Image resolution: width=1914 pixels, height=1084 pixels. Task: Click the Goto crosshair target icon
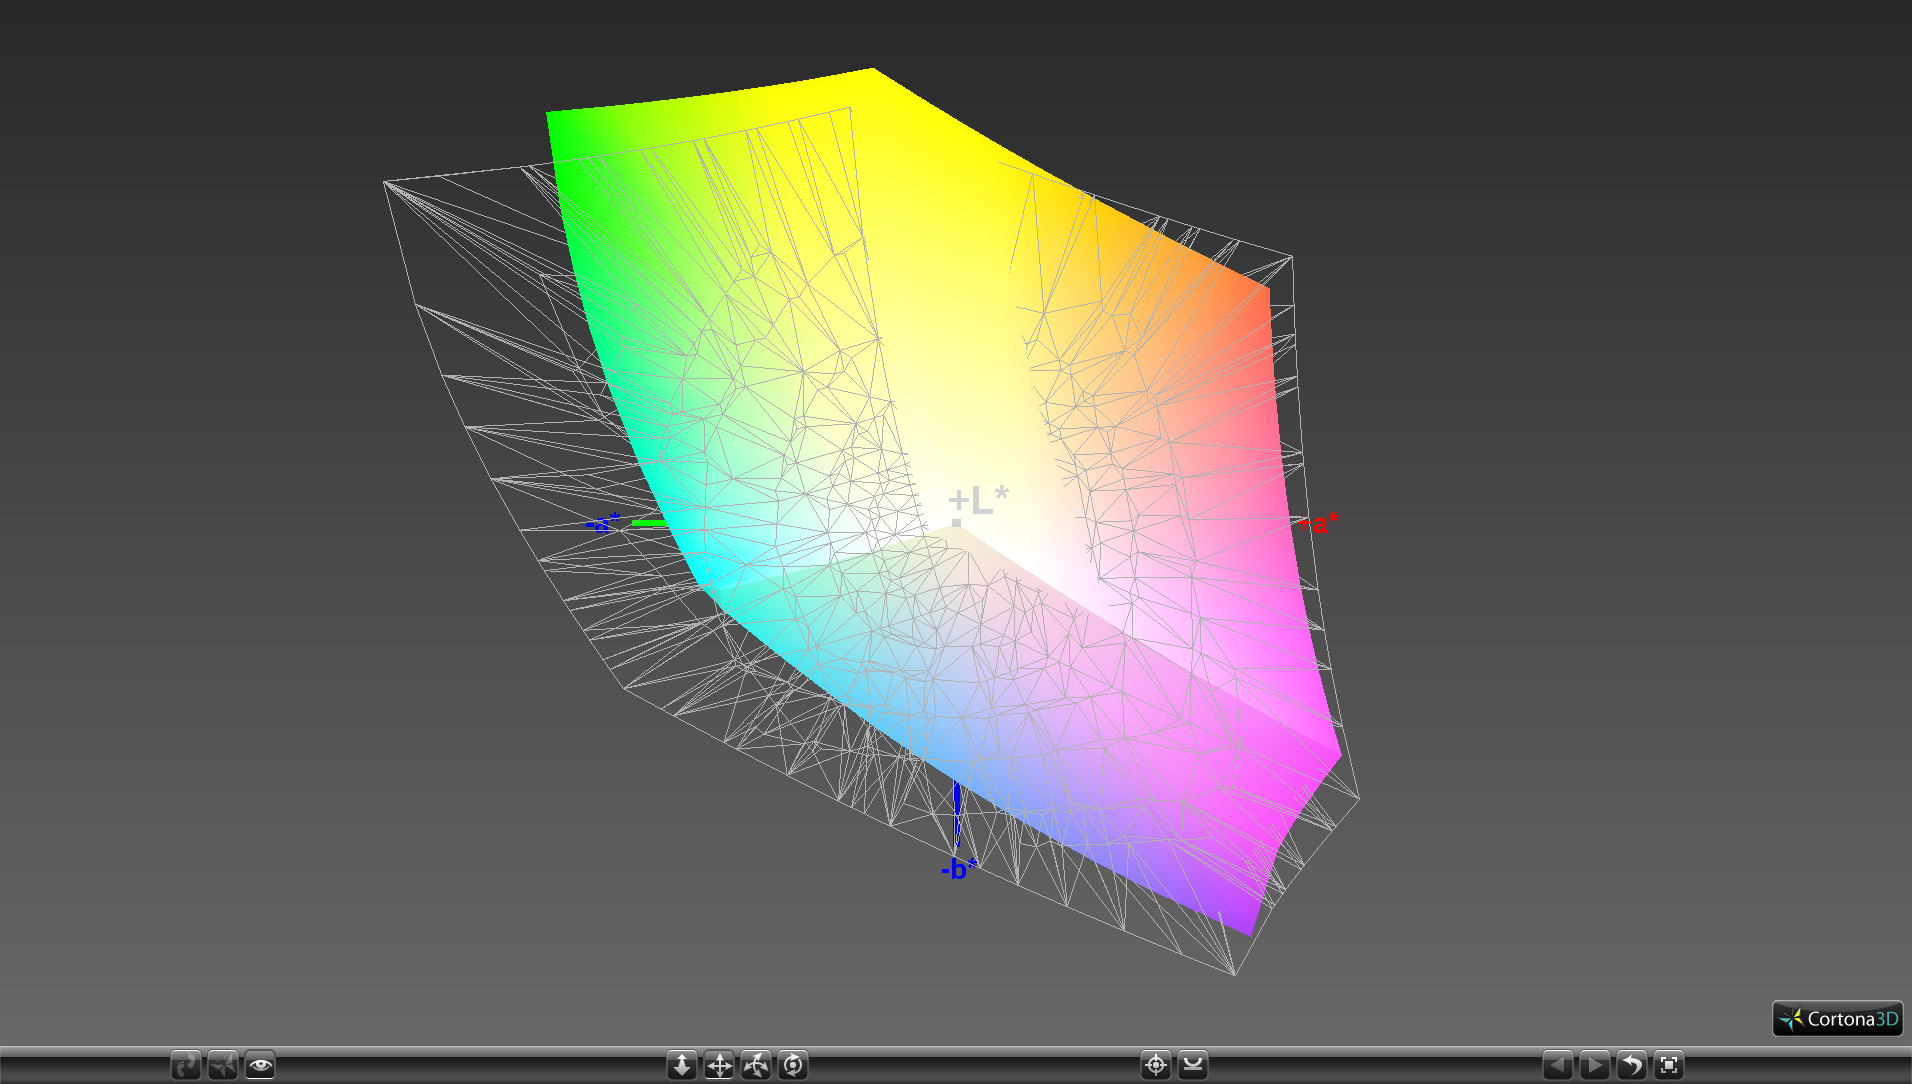coord(1156,1065)
